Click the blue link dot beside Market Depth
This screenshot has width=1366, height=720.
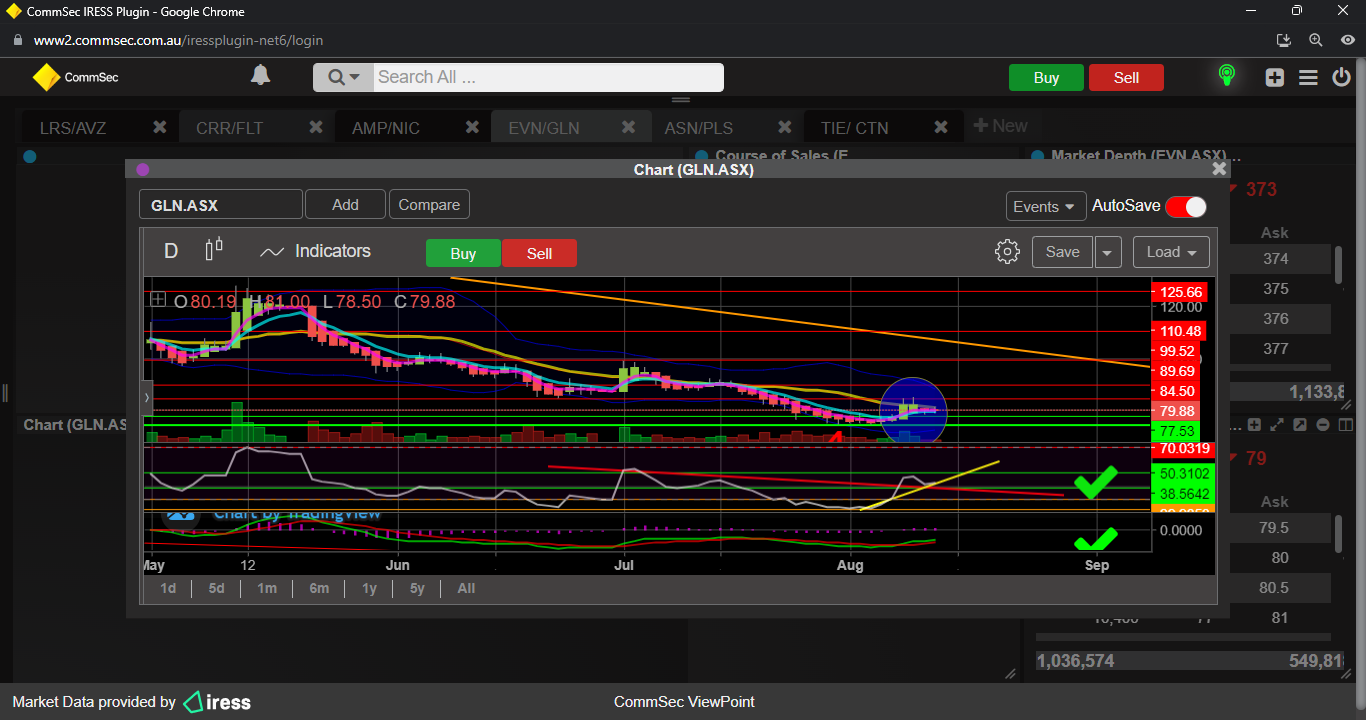1037,156
